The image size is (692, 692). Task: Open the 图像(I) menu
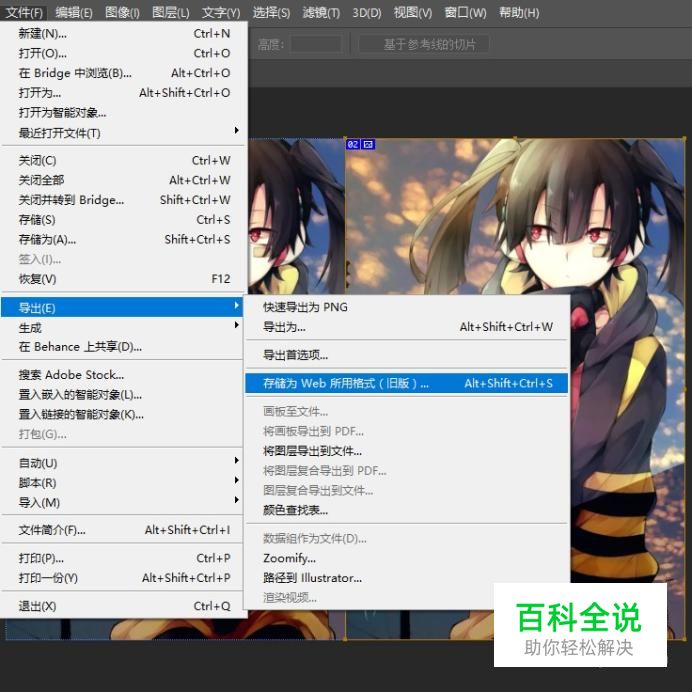point(122,12)
